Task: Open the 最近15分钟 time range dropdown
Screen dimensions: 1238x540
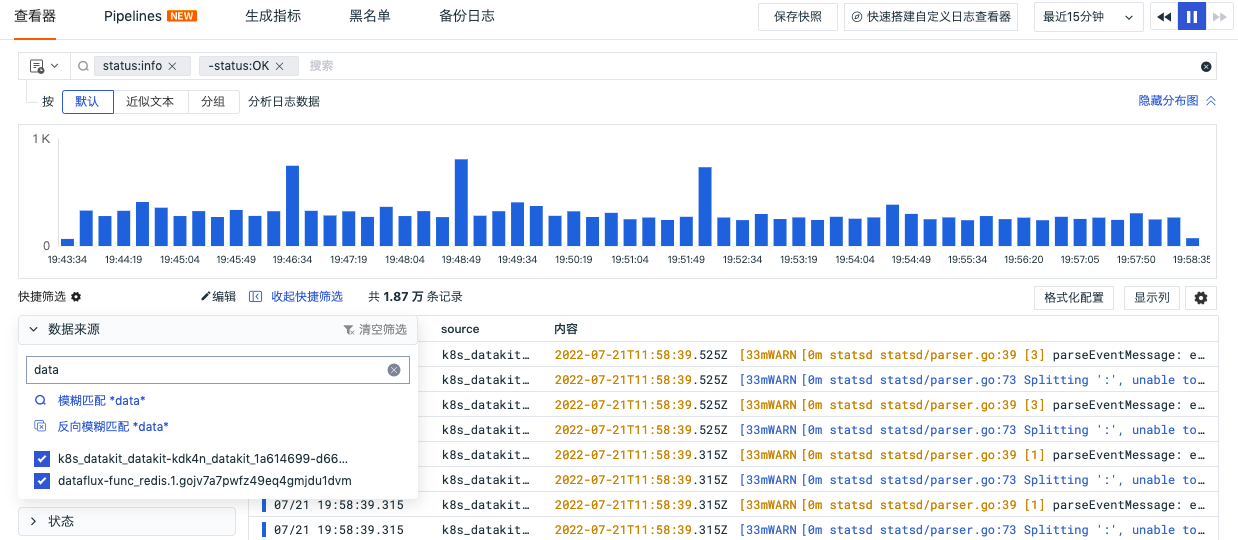Action: pos(1088,17)
